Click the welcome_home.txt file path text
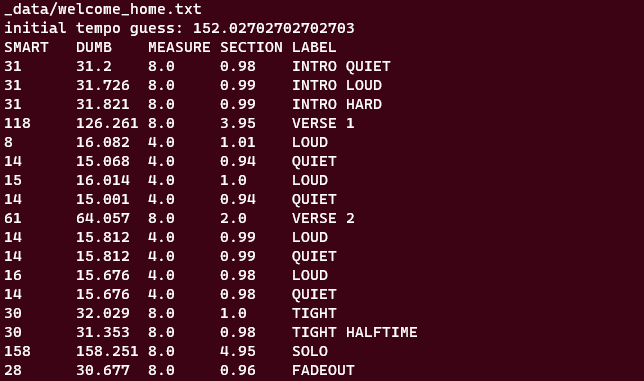 click(103, 9)
